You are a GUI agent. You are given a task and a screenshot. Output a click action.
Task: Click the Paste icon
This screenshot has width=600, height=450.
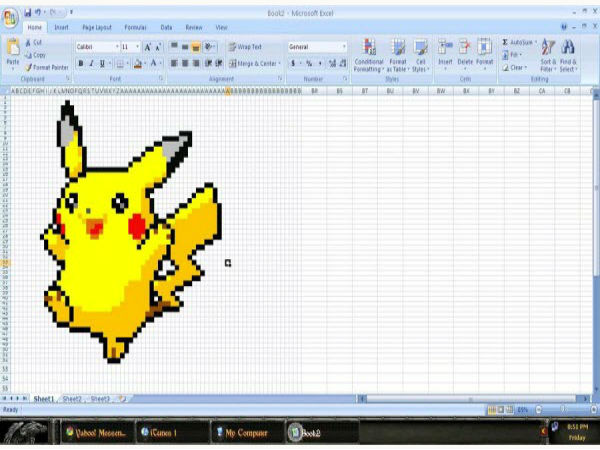tap(12, 50)
